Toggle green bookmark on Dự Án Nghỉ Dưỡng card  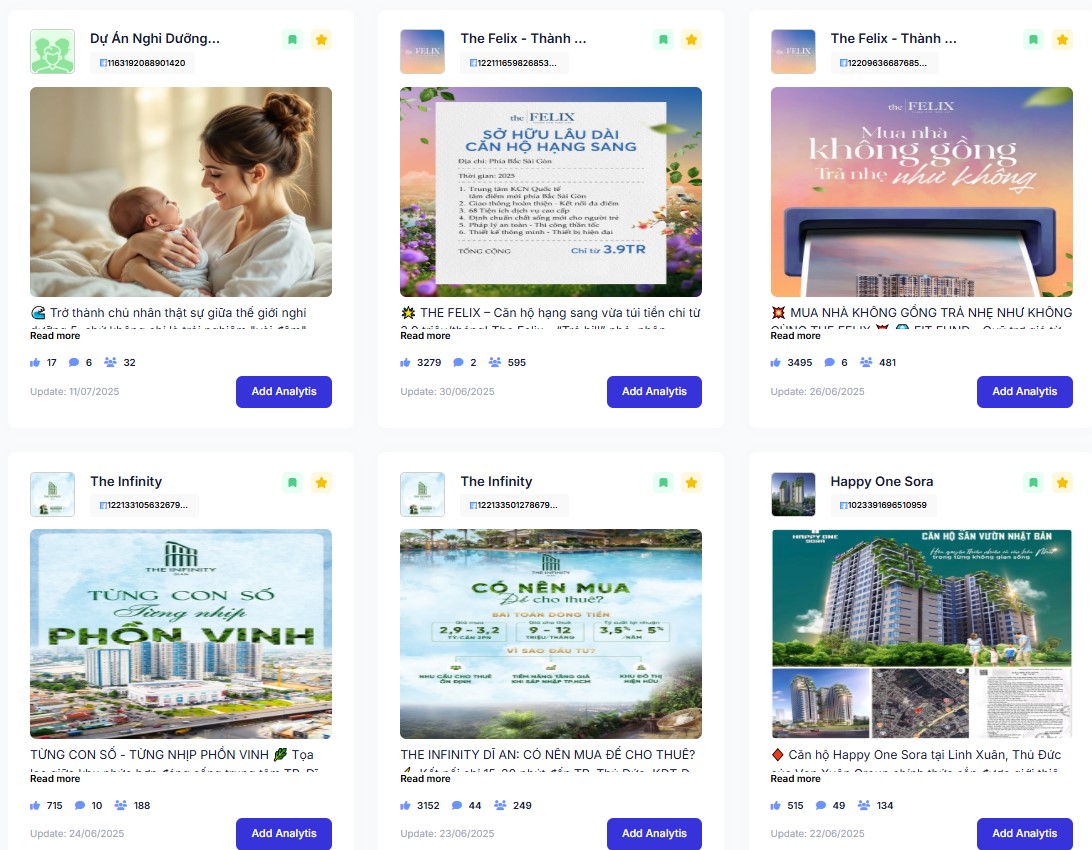[292, 40]
